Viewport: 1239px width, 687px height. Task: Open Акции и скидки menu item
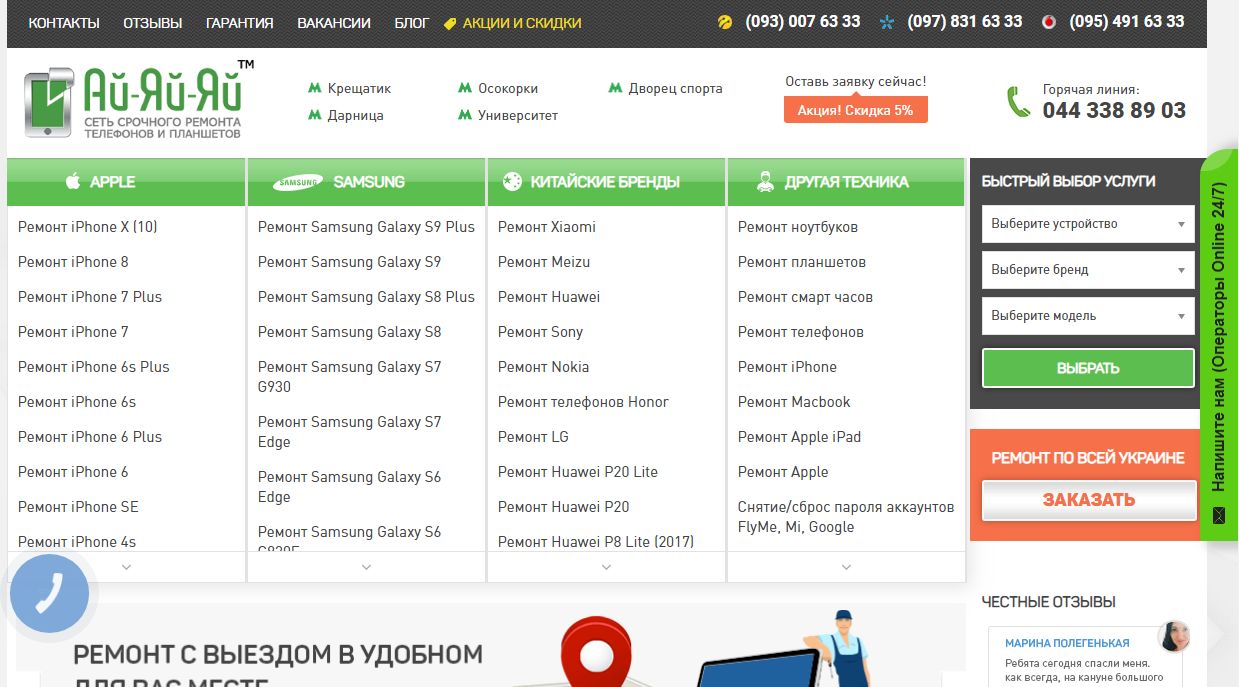click(x=522, y=23)
